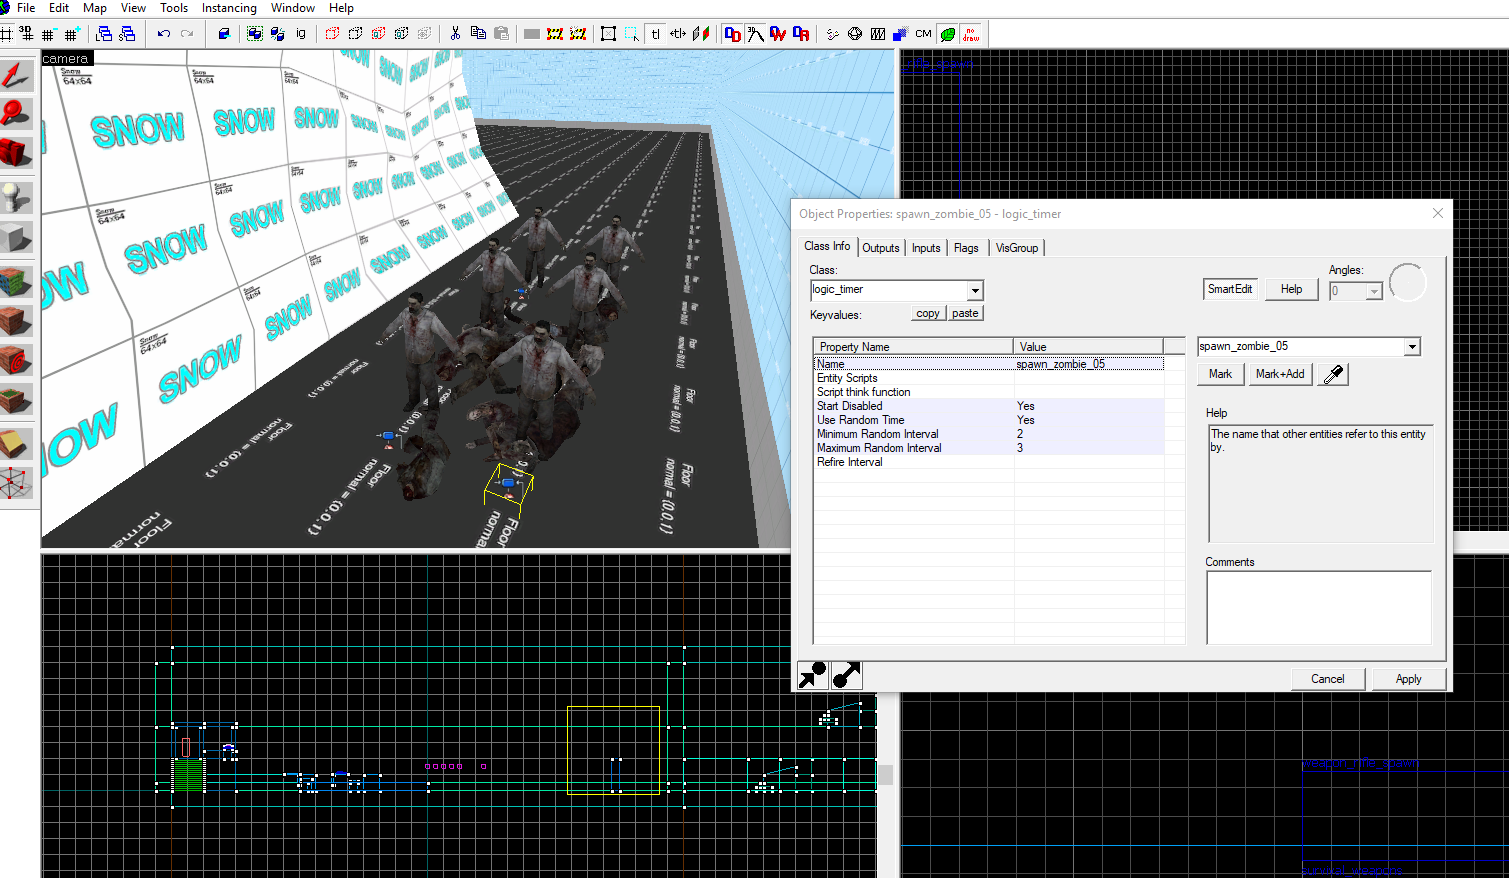Toggle the 'no draw' toolbar button

970,34
